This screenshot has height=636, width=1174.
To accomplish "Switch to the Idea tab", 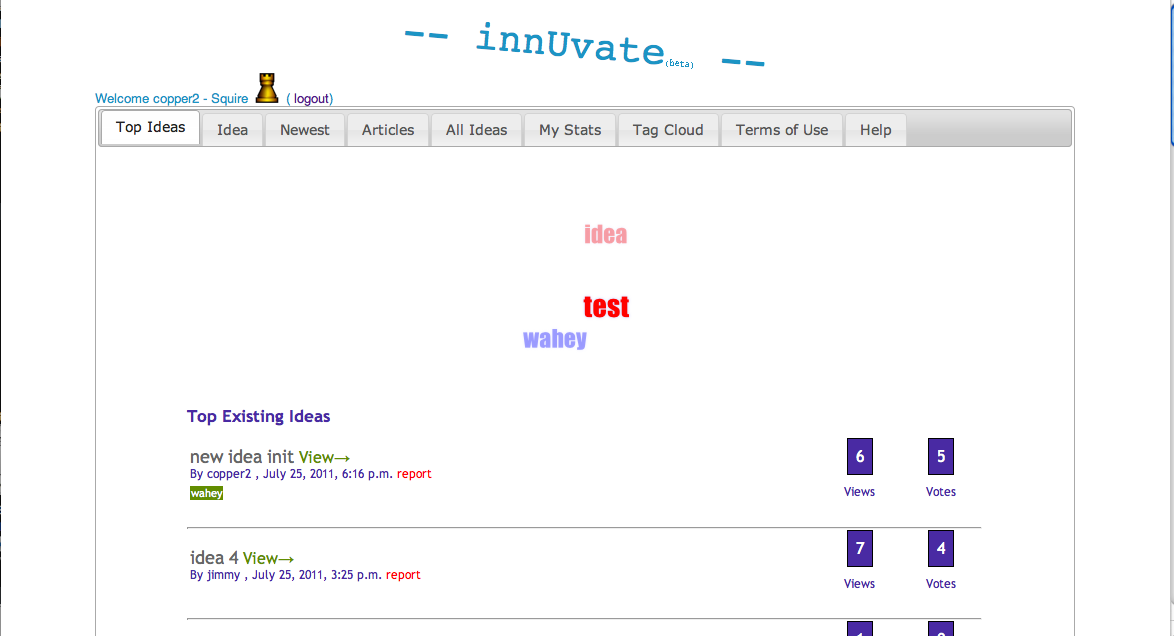I will 232,130.
